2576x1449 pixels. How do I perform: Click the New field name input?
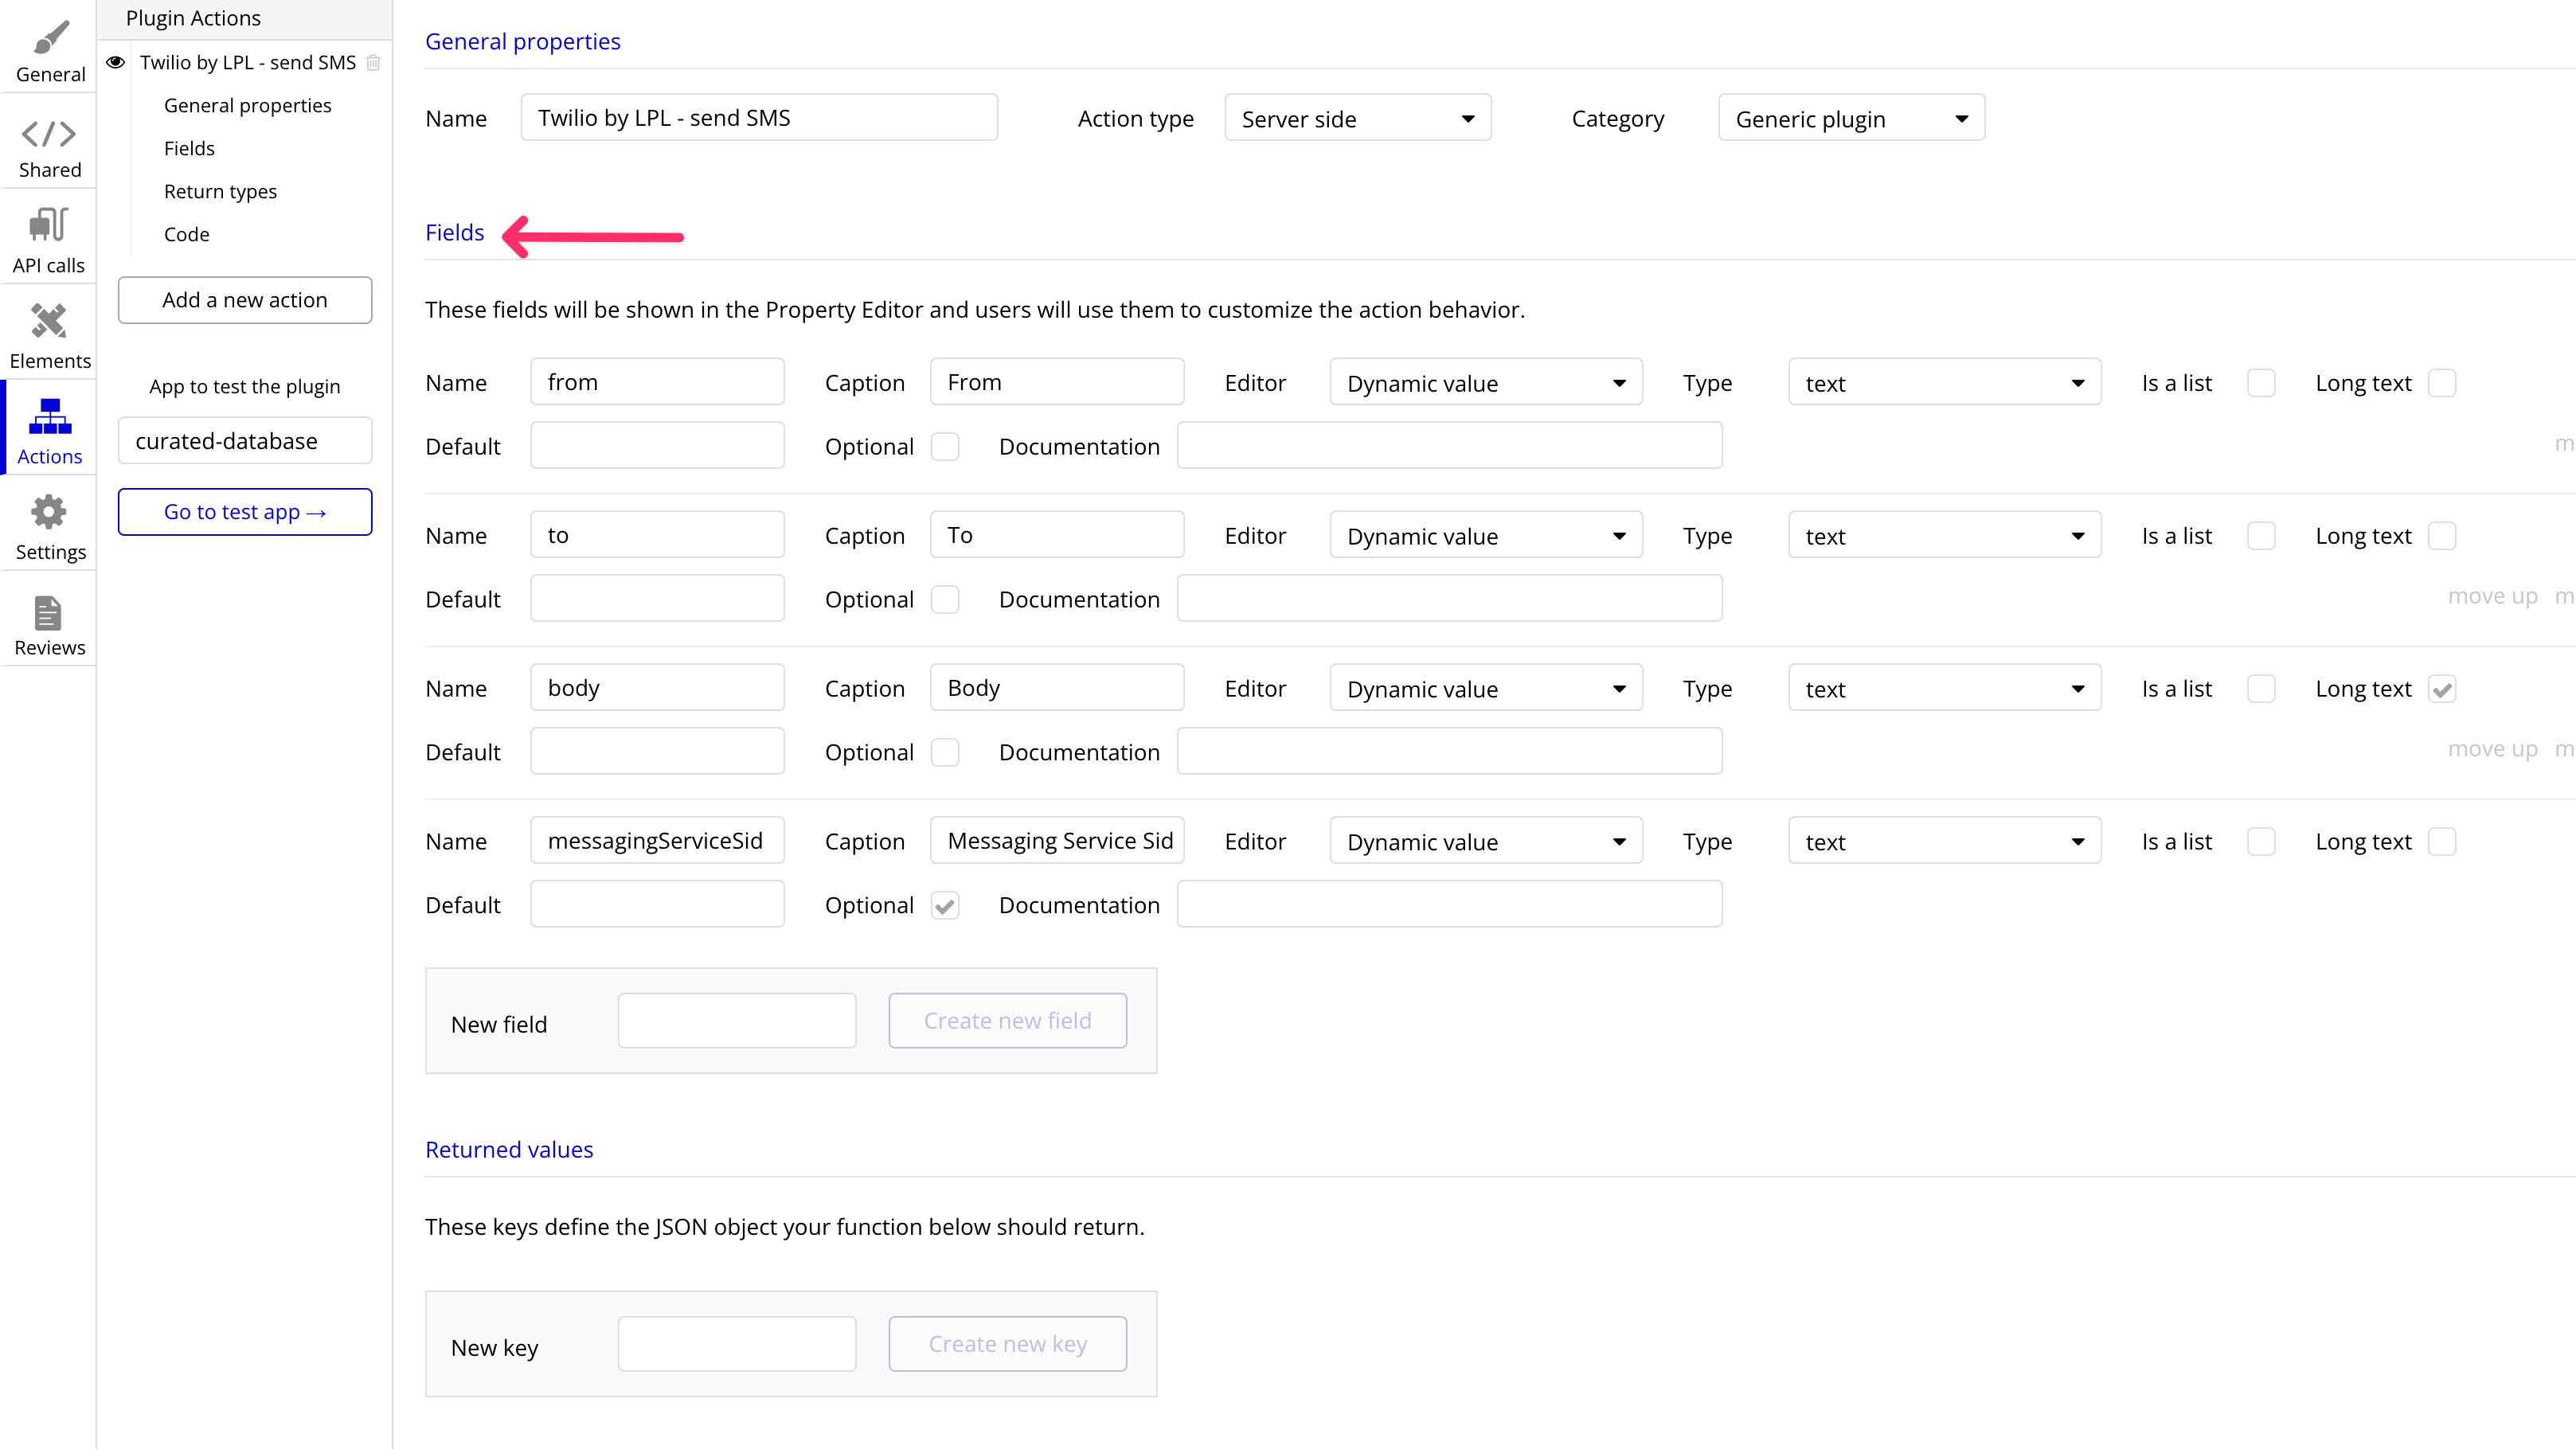737,1021
